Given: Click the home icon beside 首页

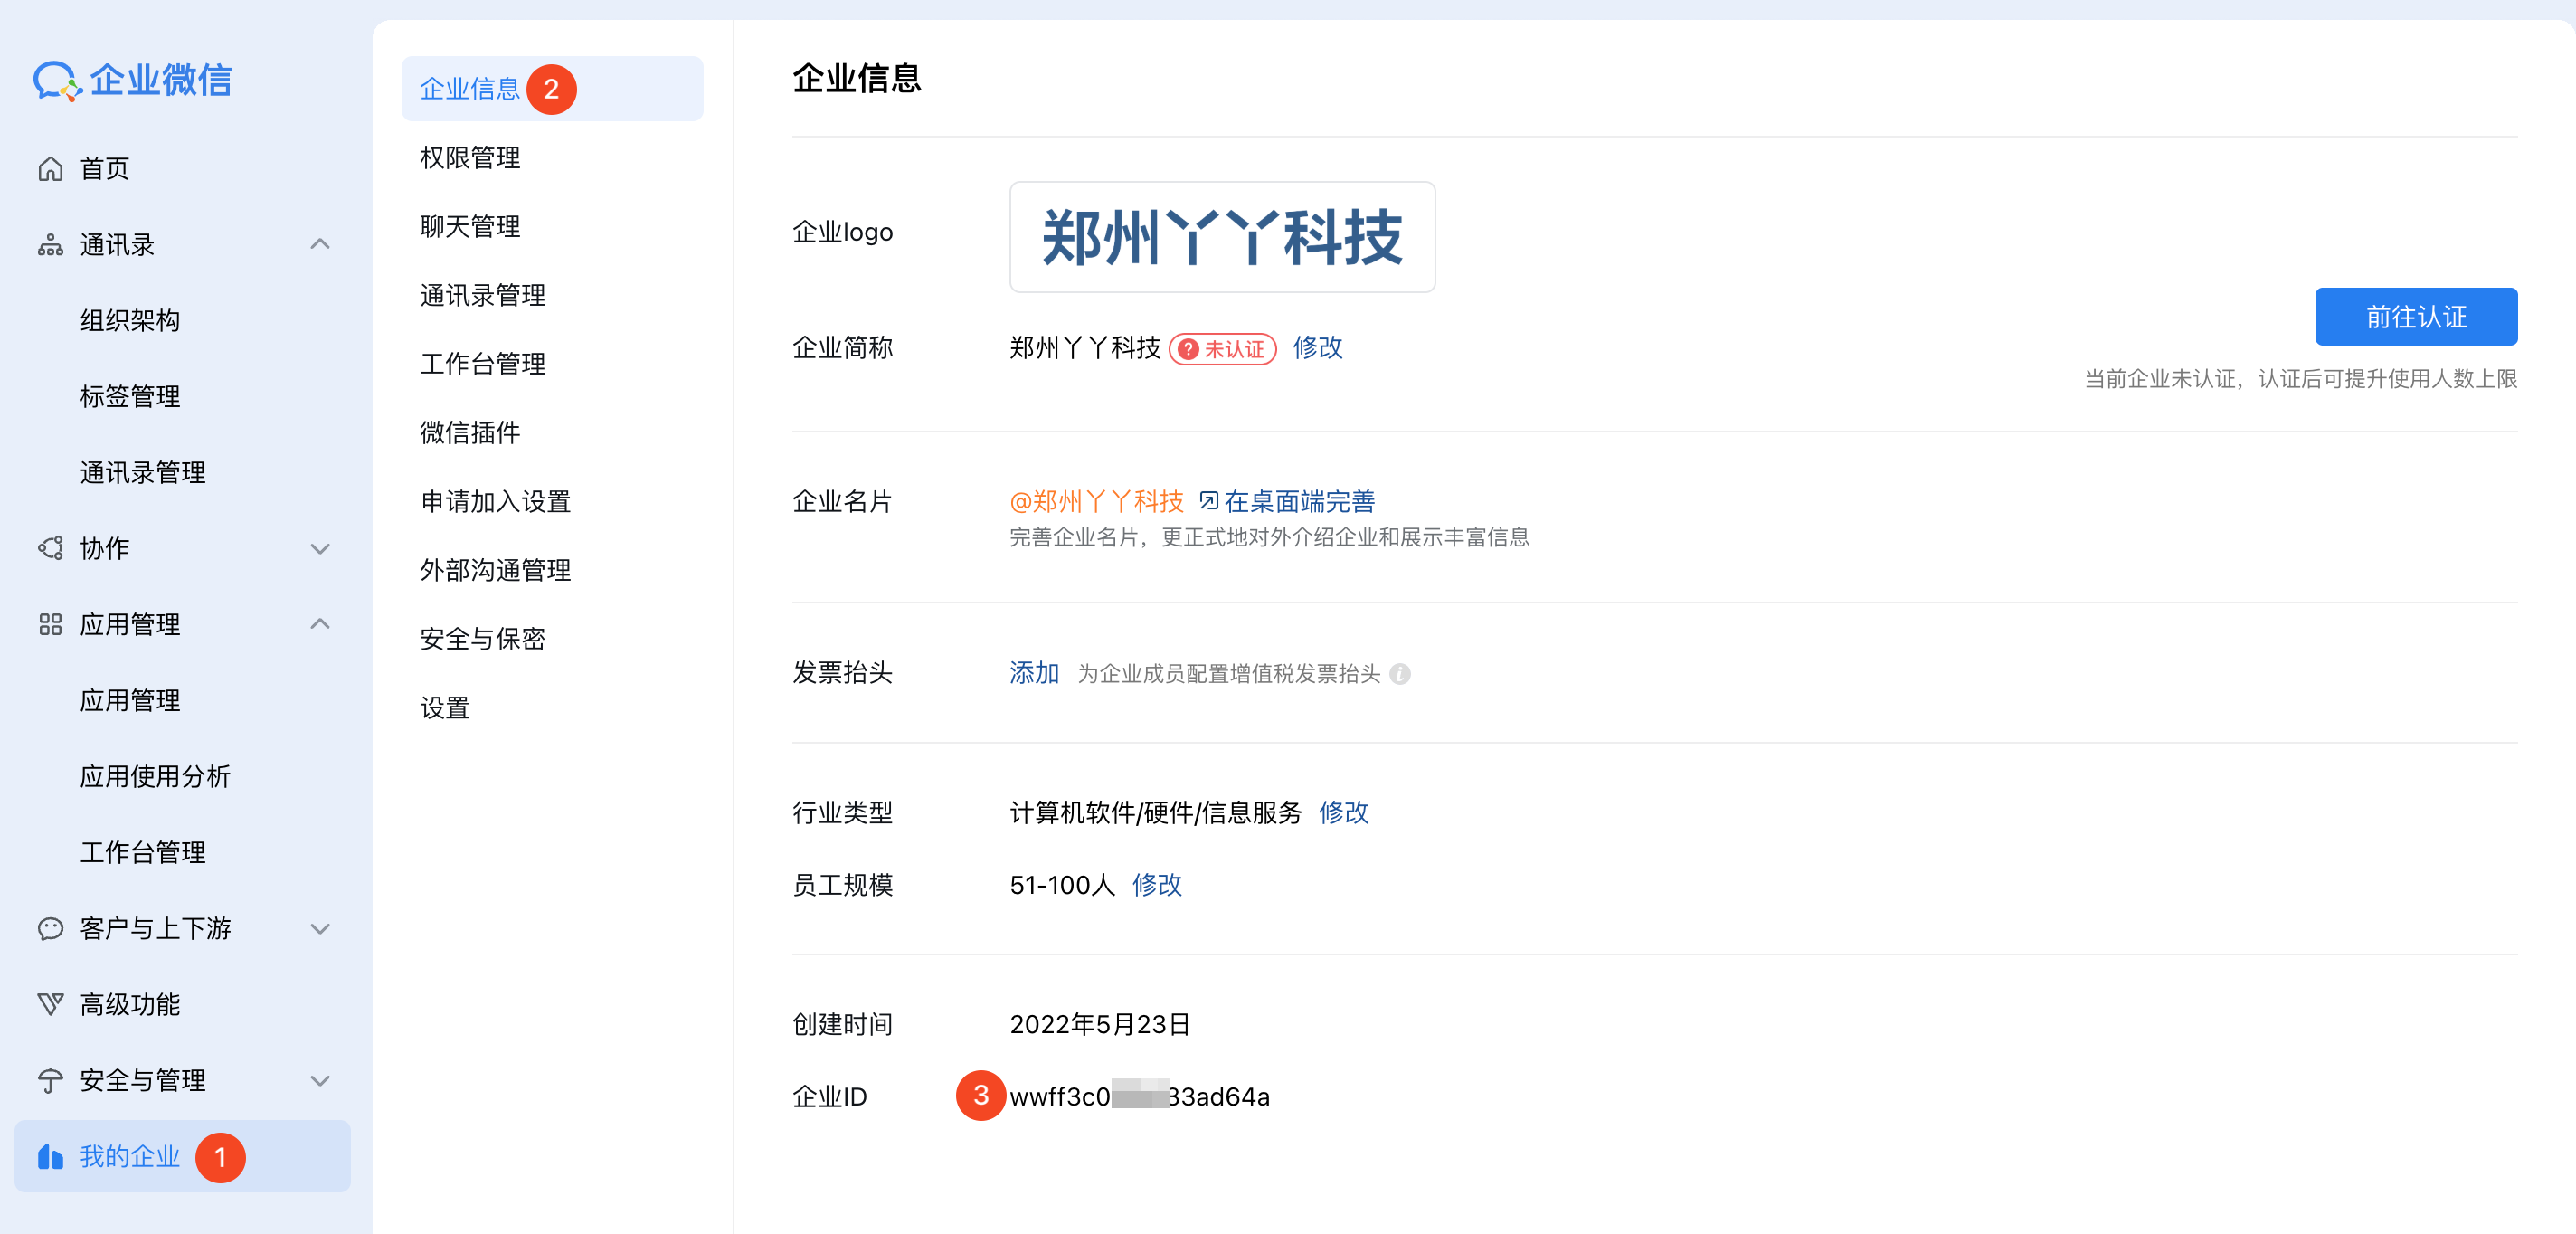Looking at the screenshot, I should [50, 169].
